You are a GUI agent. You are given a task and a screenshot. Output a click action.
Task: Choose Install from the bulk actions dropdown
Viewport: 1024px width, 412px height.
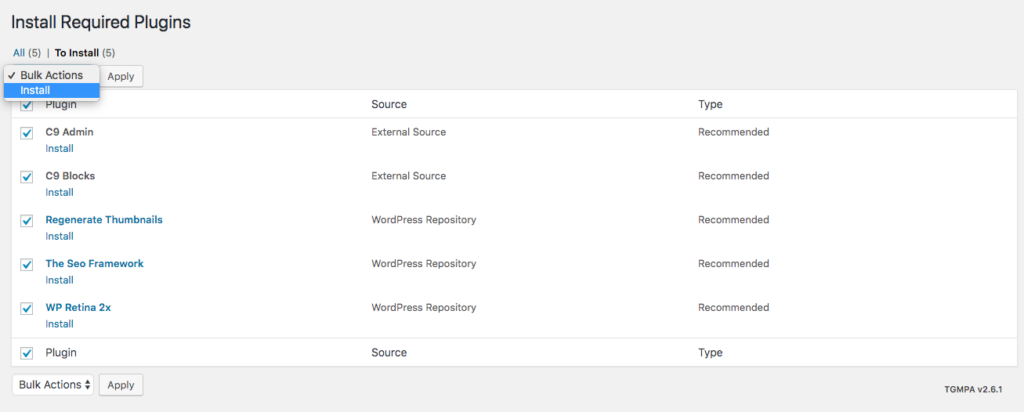52,91
